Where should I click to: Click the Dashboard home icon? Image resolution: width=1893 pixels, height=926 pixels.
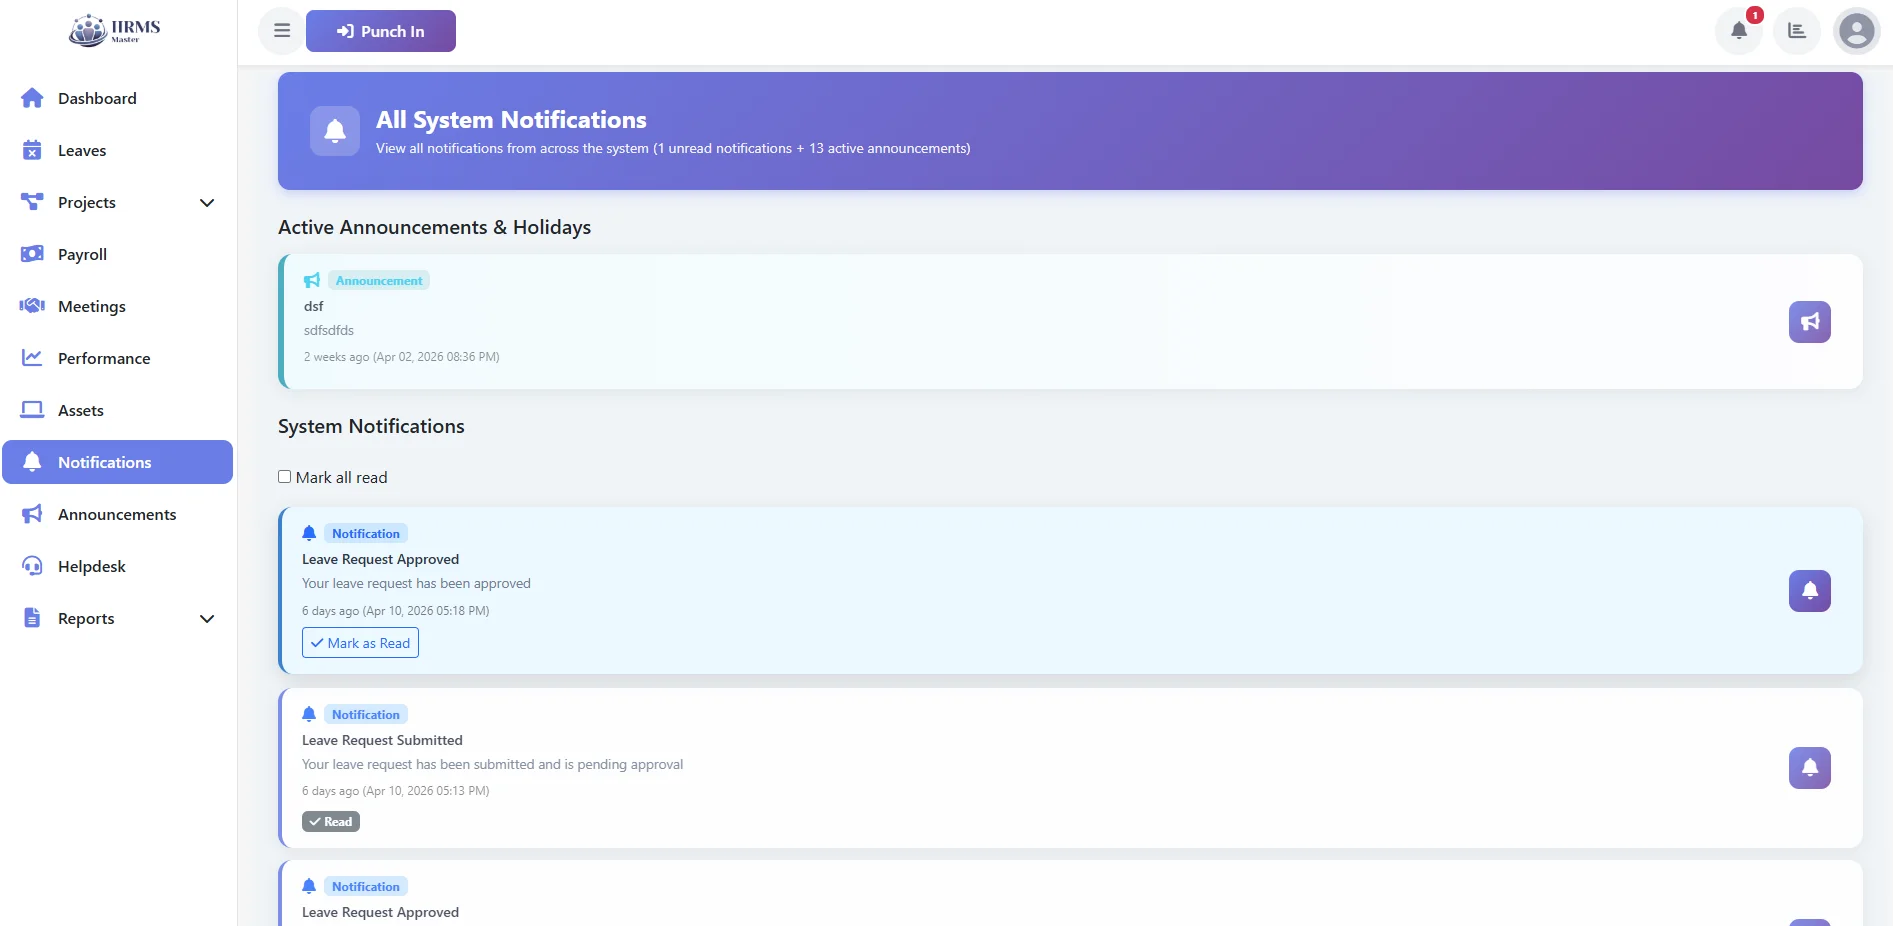click(32, 98)
